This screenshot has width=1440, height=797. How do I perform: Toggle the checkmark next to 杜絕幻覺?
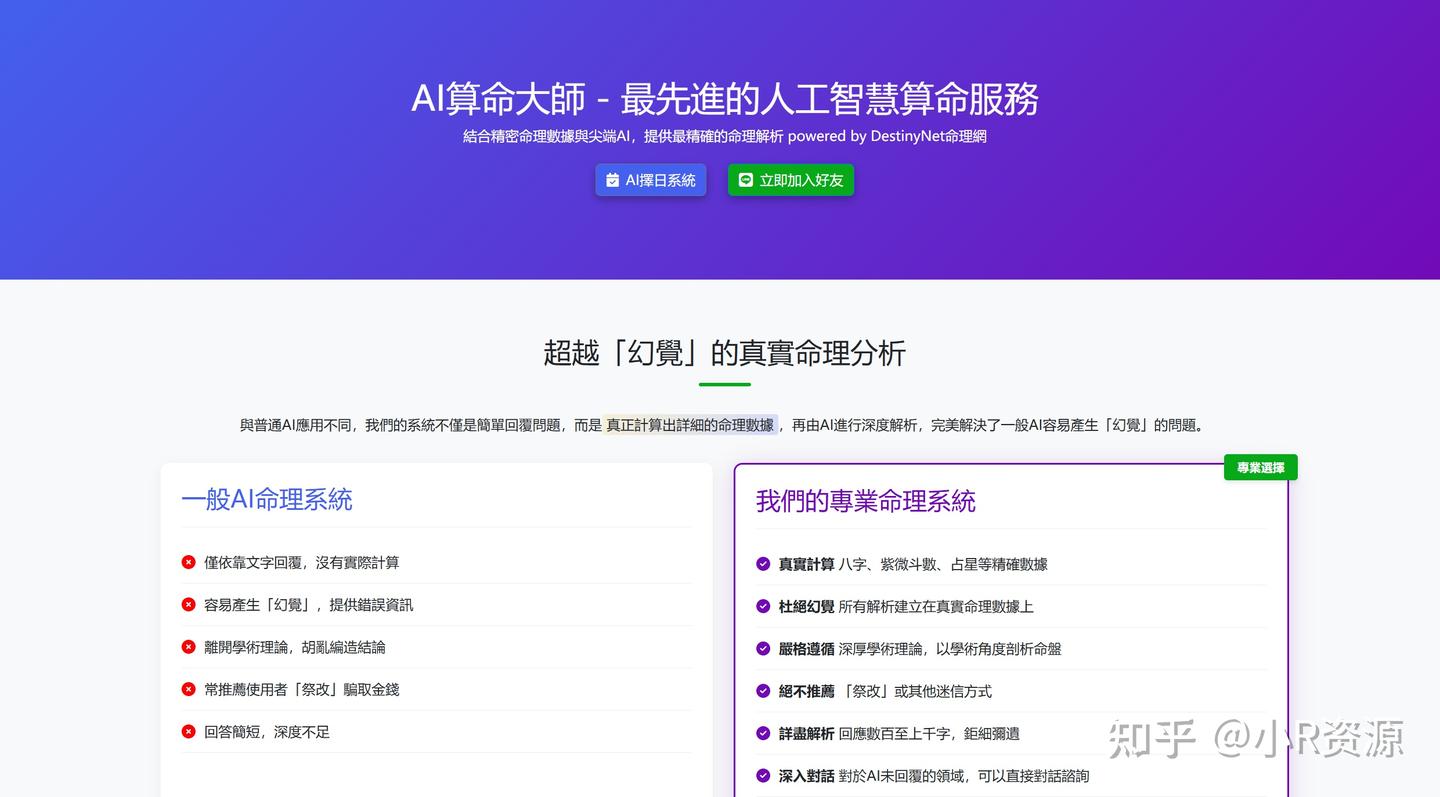(x=763, y=606)
